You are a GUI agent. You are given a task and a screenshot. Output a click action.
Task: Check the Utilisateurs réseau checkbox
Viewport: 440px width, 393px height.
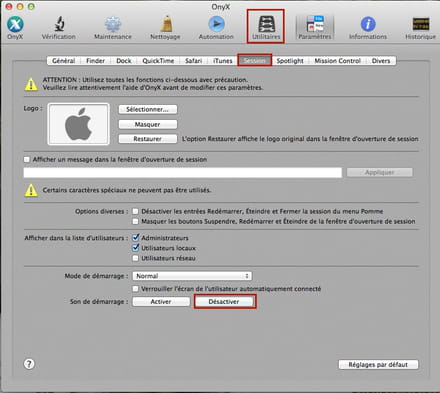point(135,258)
